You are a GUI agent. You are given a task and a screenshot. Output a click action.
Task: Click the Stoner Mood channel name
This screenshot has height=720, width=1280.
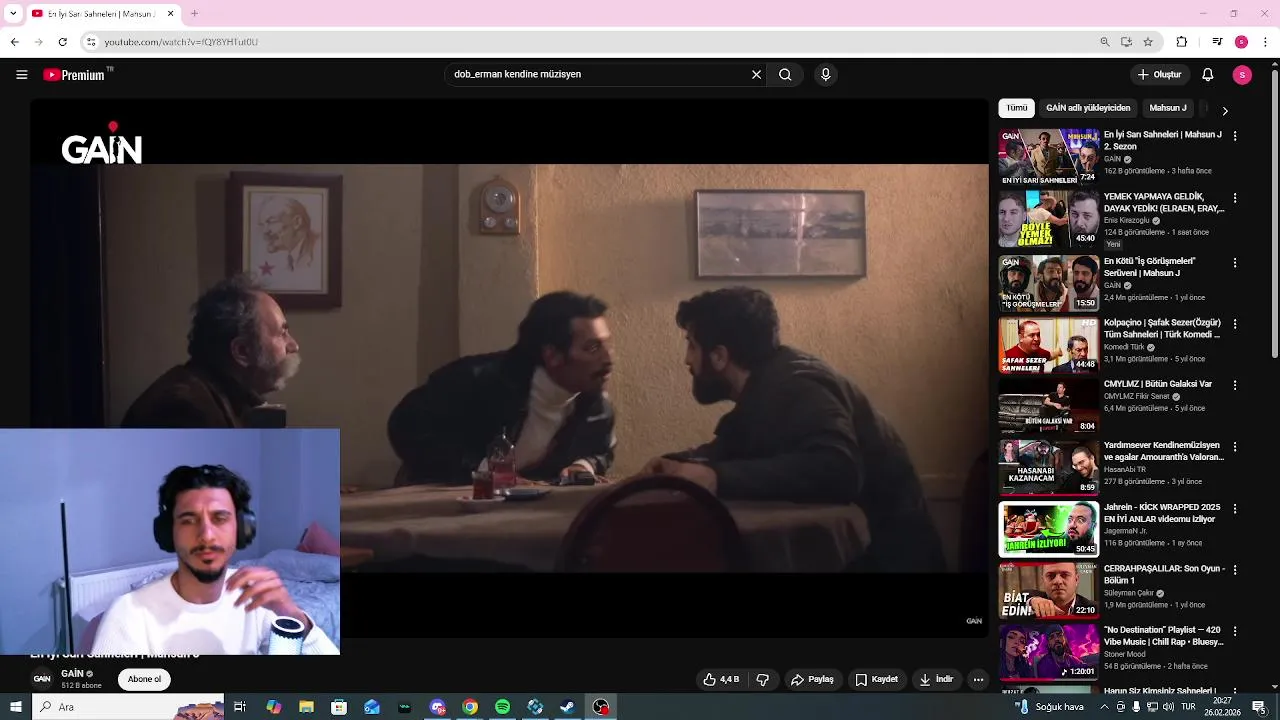[1126, 654]
